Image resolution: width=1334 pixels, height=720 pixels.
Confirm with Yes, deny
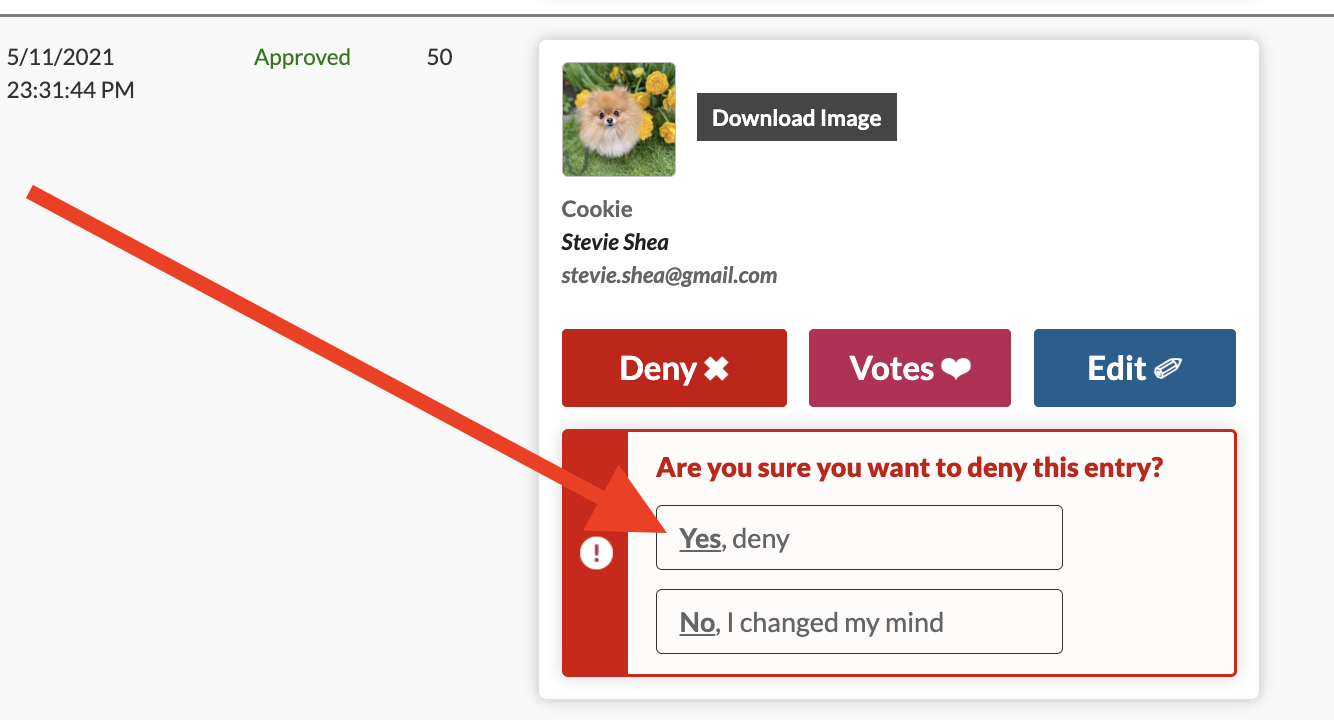[859, 538]
